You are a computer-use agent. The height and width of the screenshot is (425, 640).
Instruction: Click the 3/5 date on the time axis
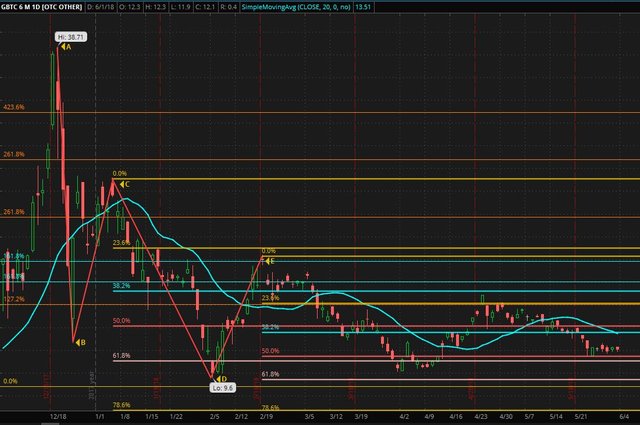tap(309, 417)
